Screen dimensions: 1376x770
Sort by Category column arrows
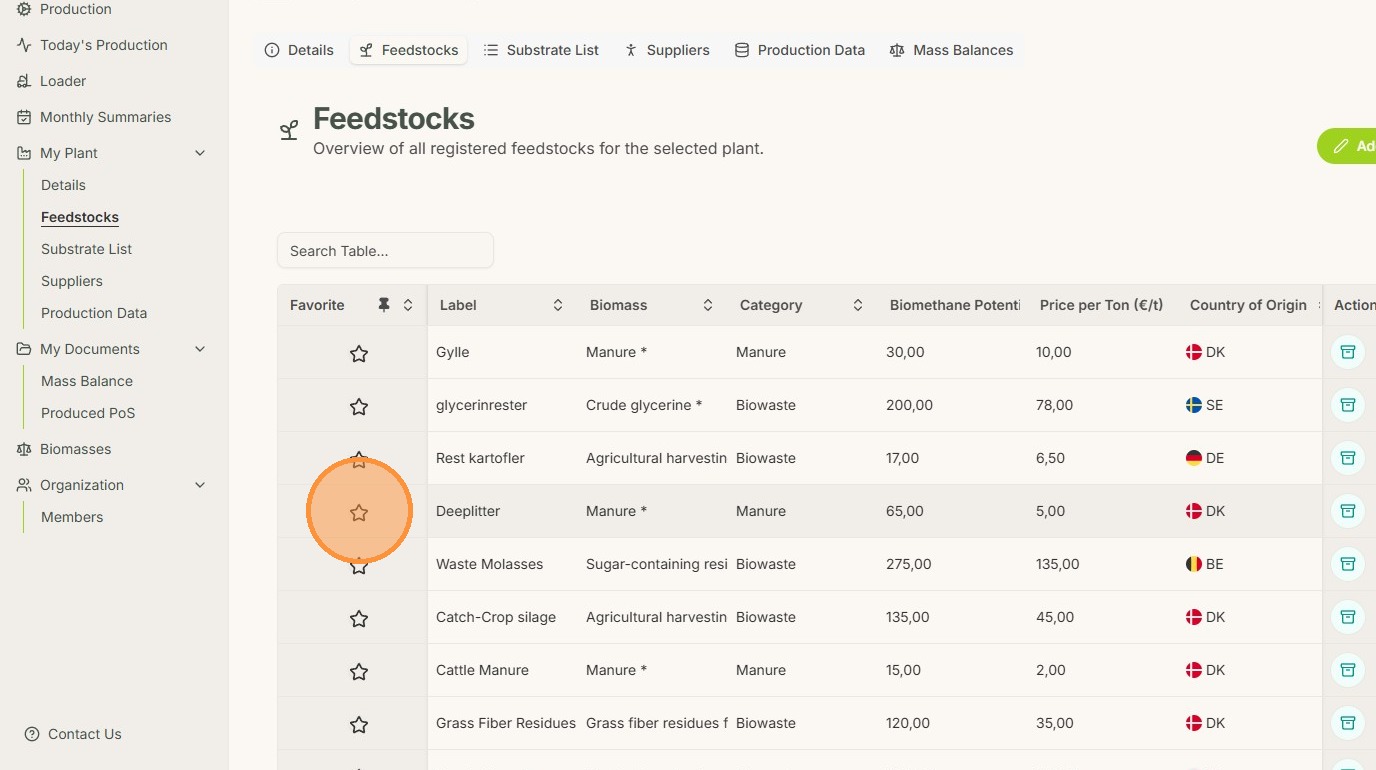[x=858, y=305]
